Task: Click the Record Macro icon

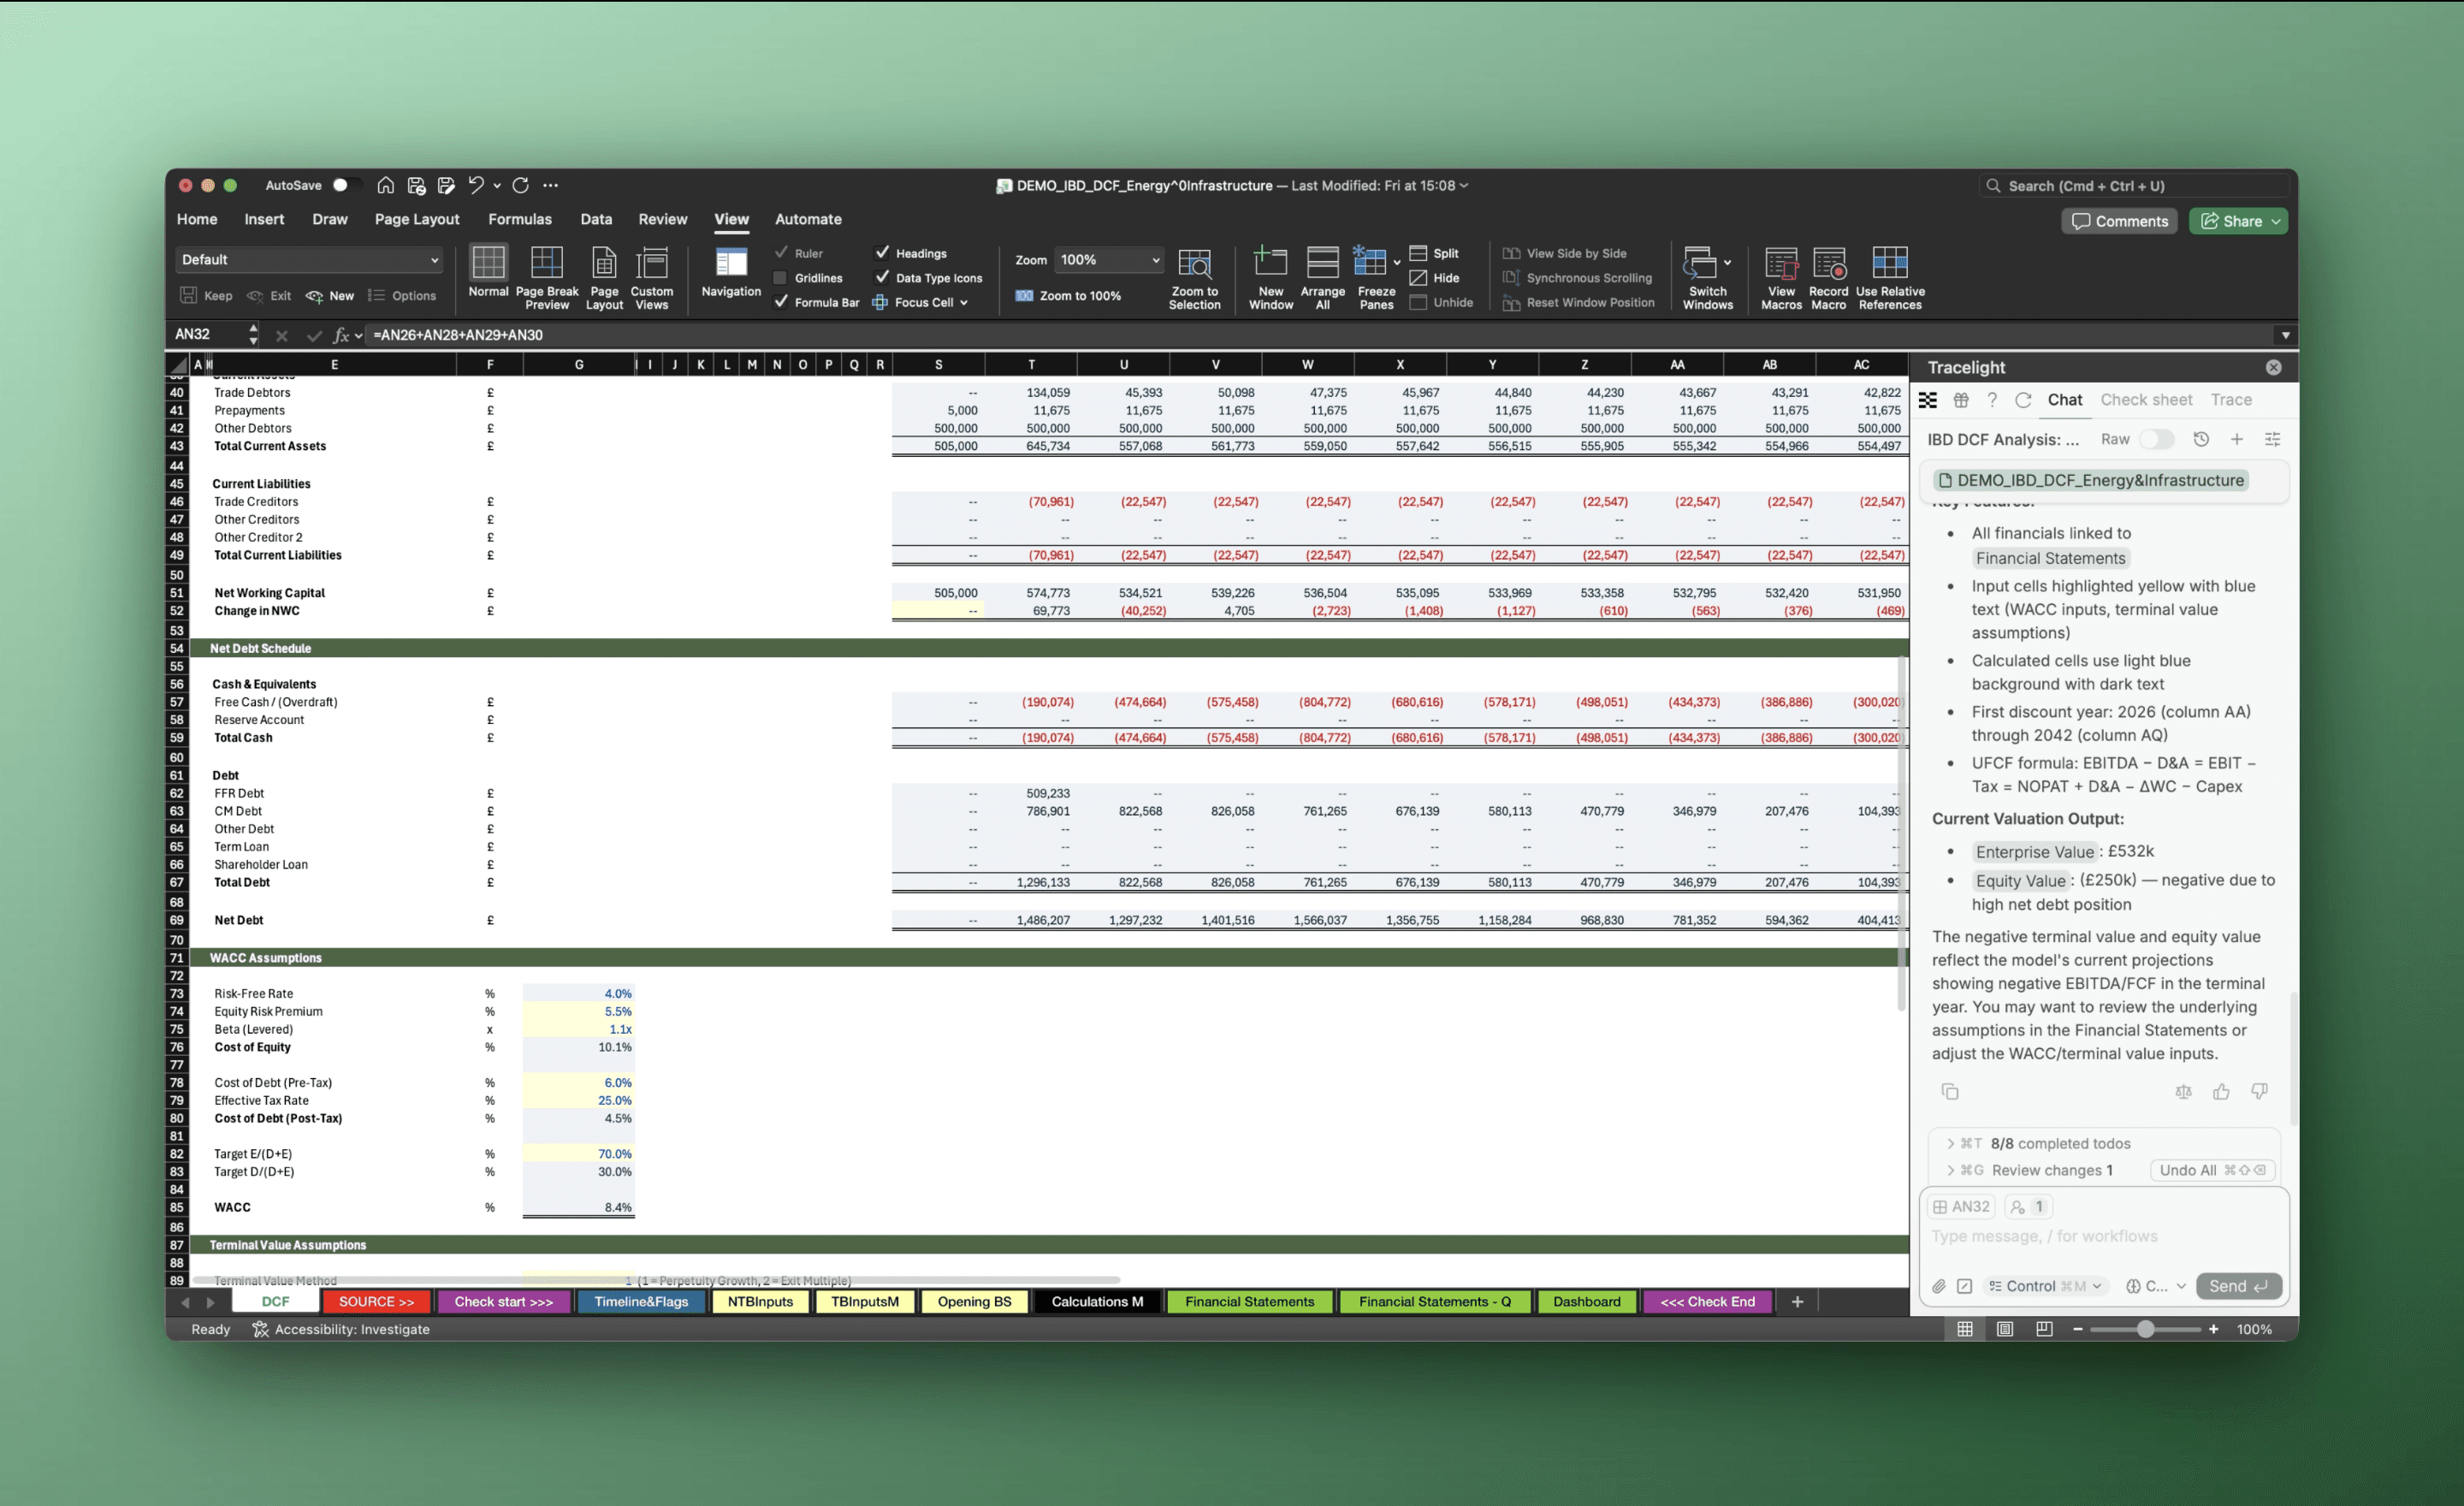Action: pyautogui.click(x=1828, y=264)
